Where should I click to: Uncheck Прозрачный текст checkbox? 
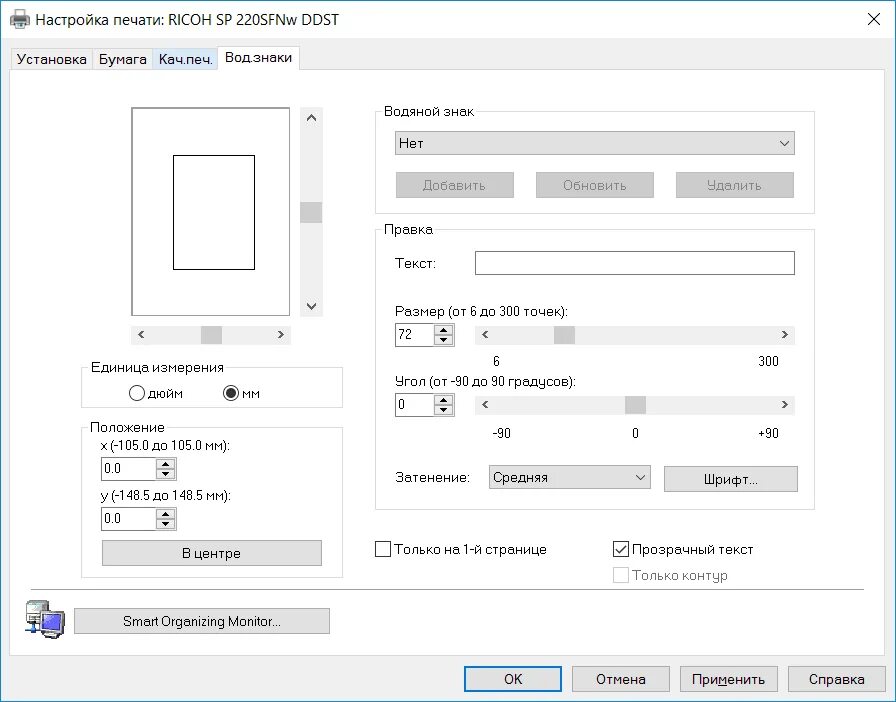coord(621,549)
